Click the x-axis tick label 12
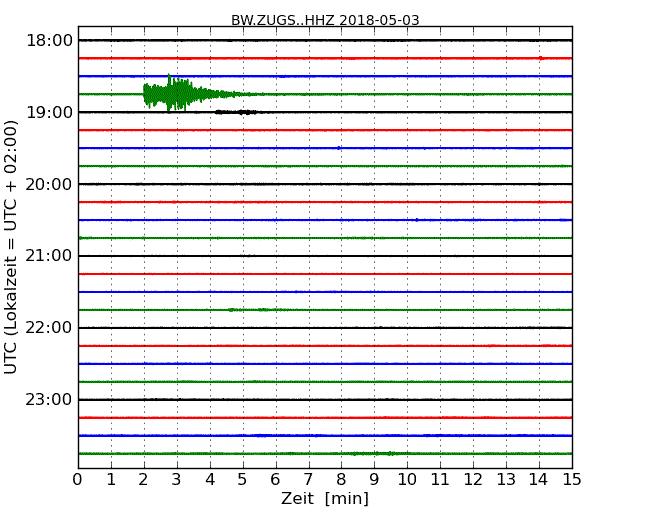 [473, 479]
